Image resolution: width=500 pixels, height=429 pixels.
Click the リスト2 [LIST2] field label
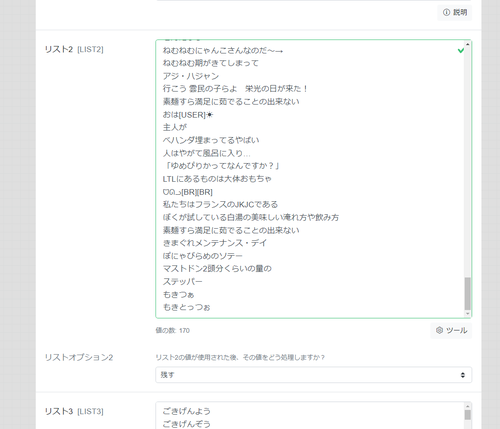click(74, 49)
